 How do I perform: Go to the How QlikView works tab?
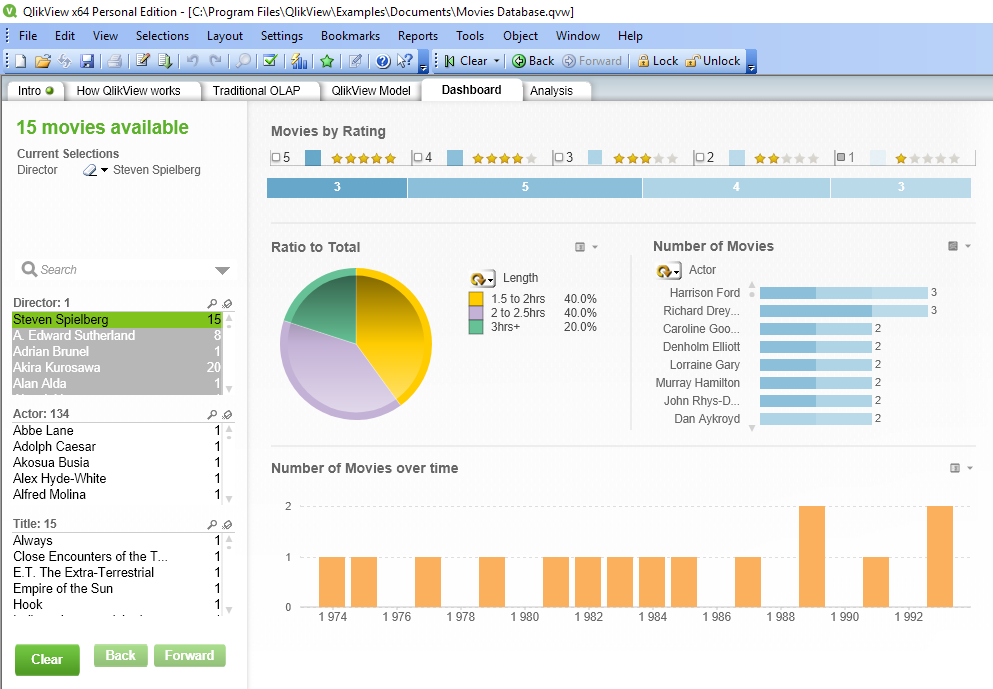coord(129,91)
